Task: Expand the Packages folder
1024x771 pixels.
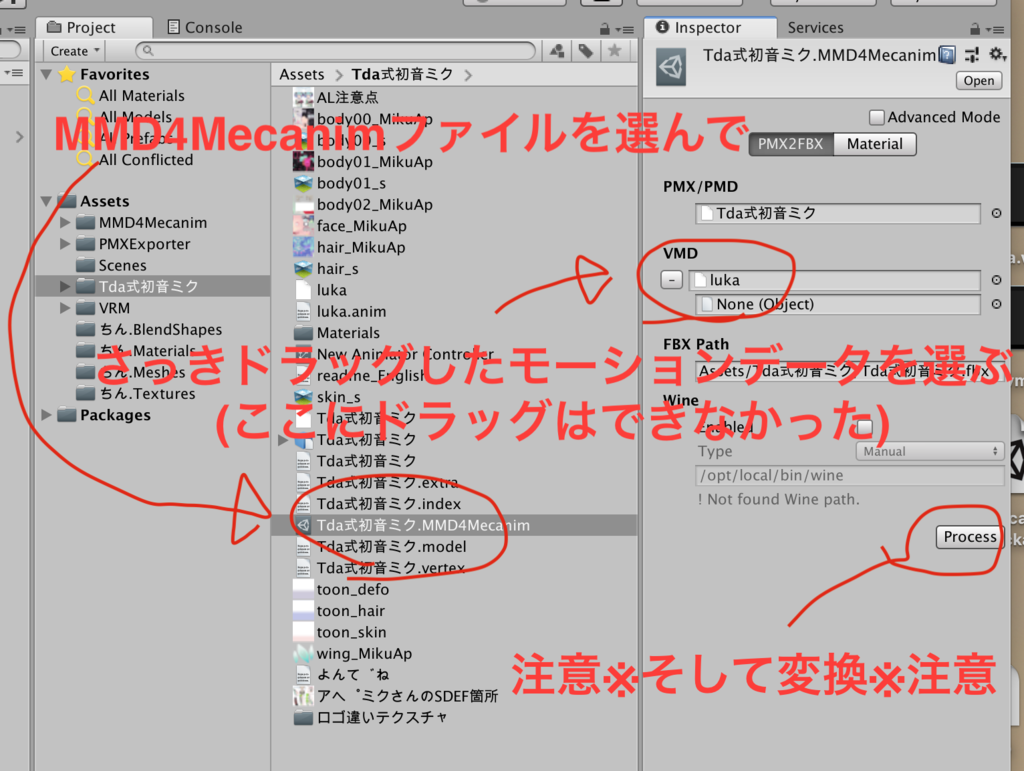Action: tap(46, 415)
